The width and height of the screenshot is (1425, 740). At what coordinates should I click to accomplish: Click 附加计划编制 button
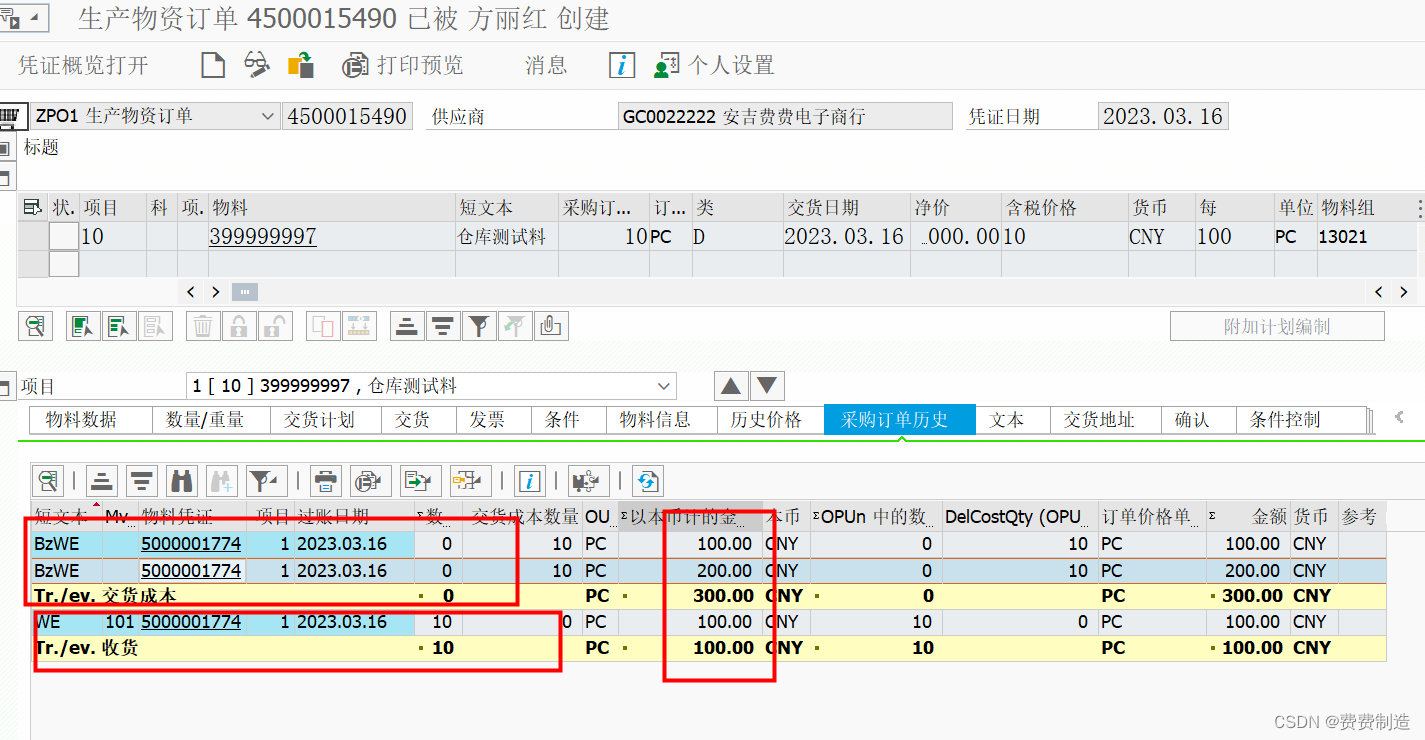pyautogui.click(x=1277, y=326)
